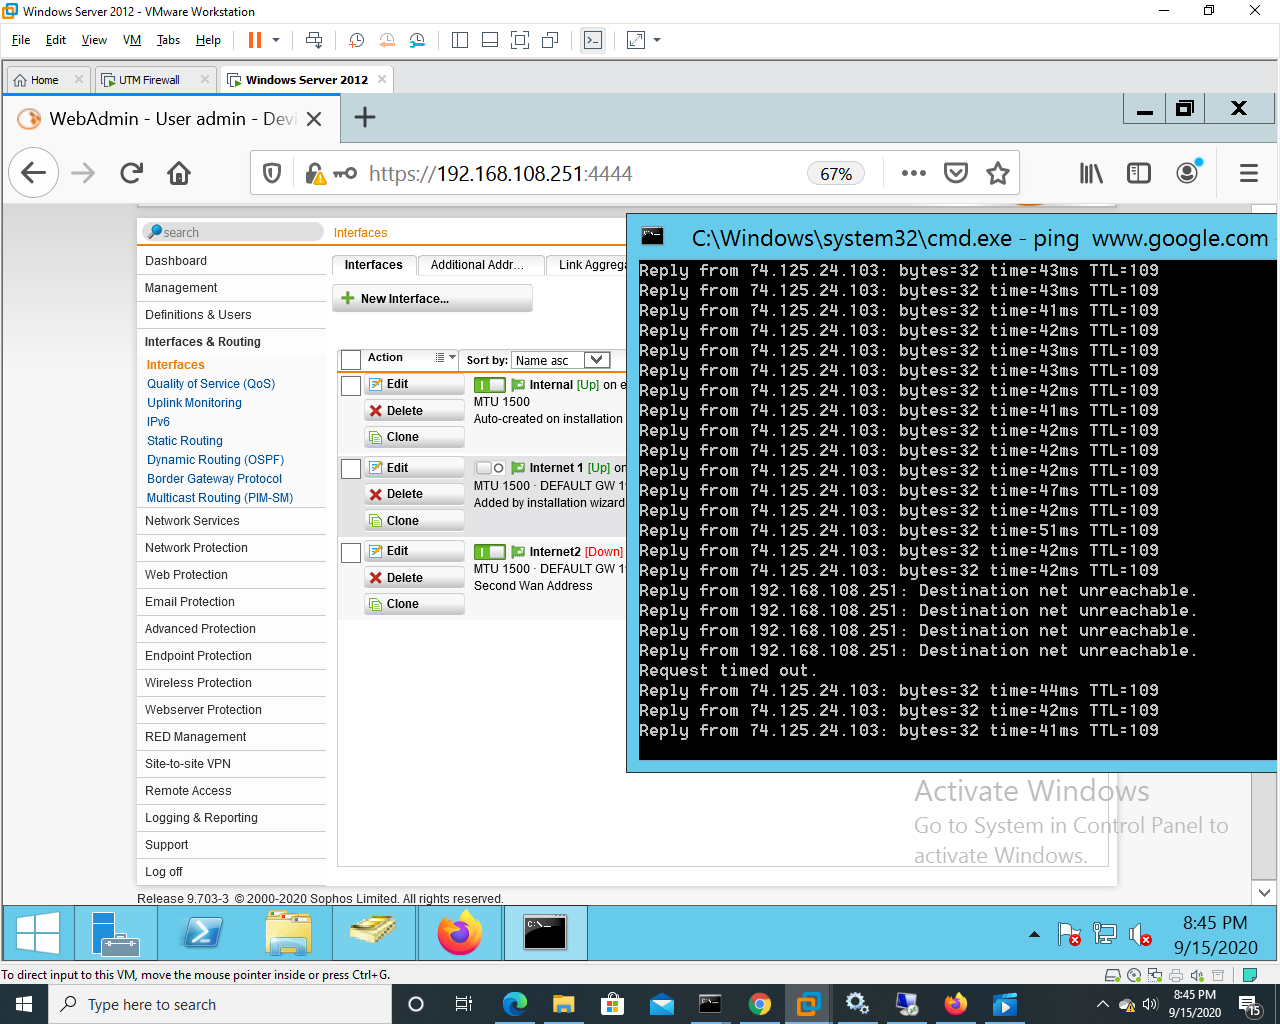Expand stretch guest dropdown arrow

[657, 40]
